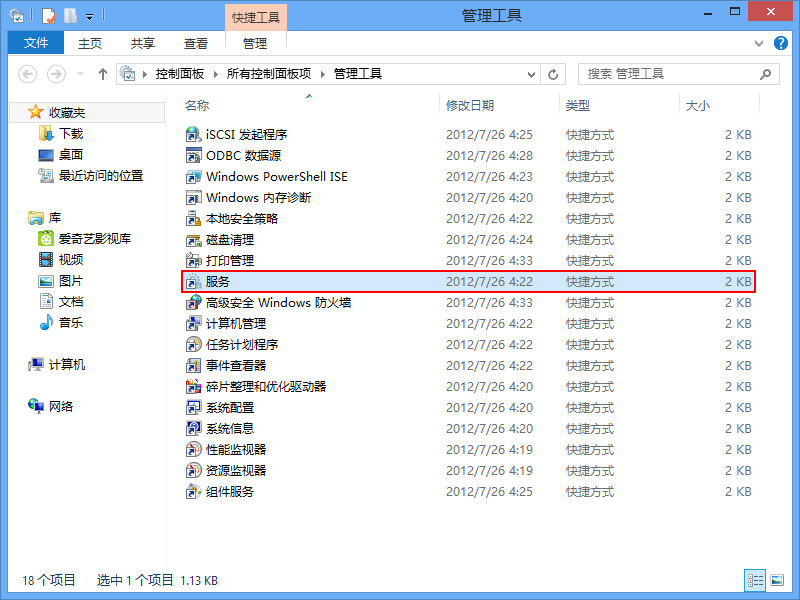Open the recent locations dropdown arrow
The image size is (800, 600).
80,74
